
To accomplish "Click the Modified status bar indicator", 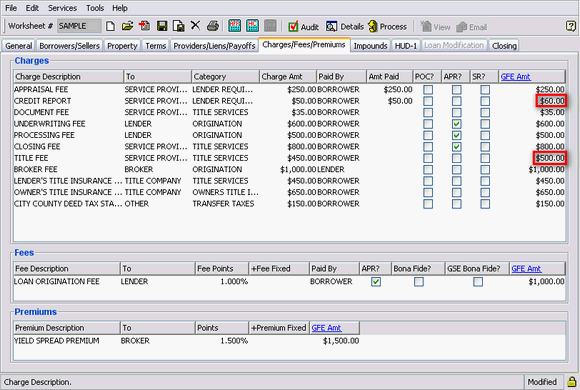I will tap(542, 382).
